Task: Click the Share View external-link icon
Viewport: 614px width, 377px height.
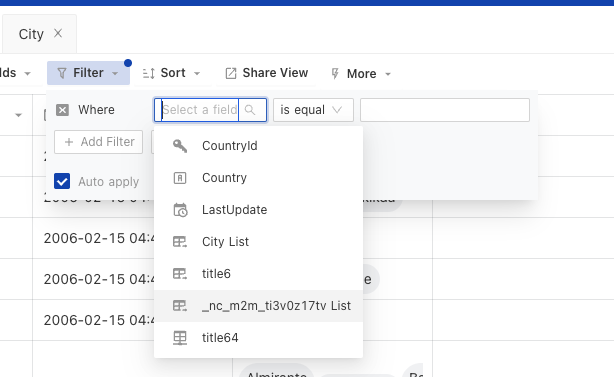Action: pyautogui.click(x=231, y=73)
